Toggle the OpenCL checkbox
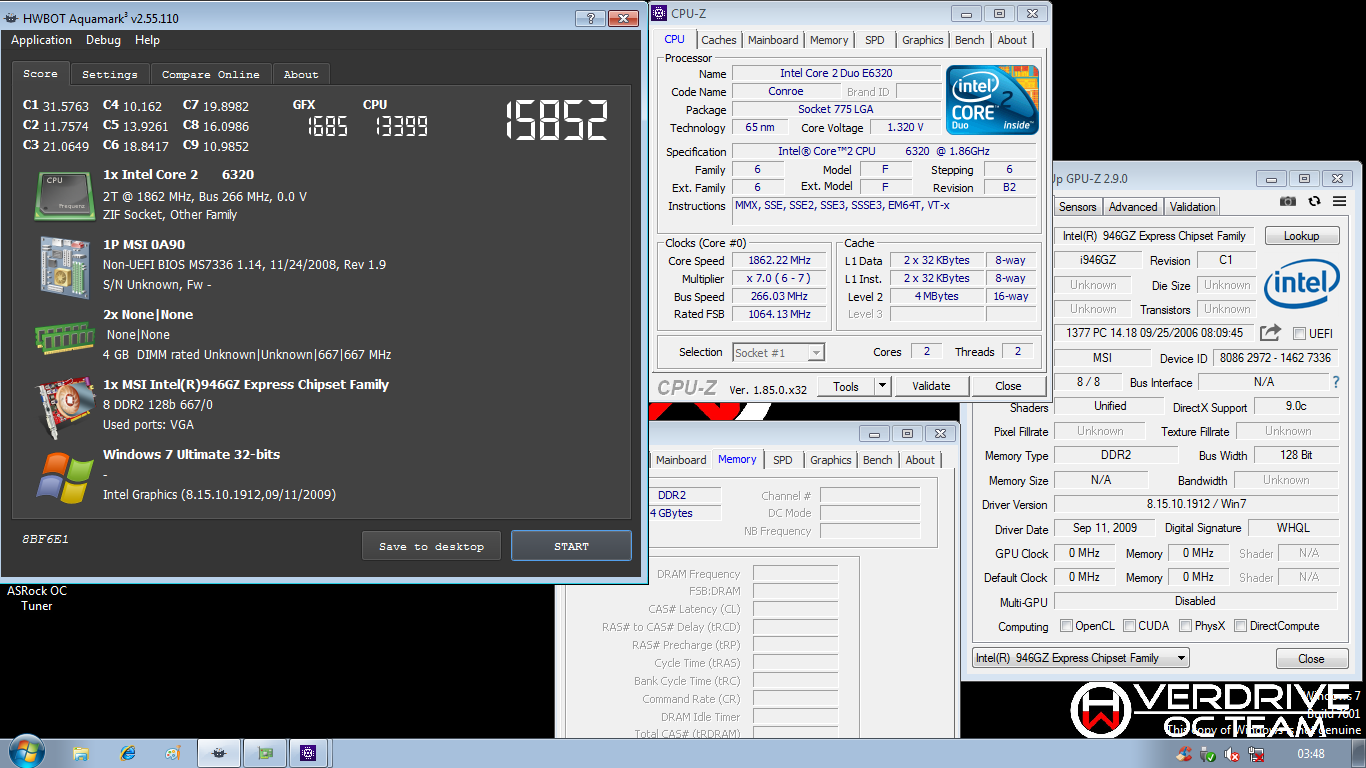 pos(1067,626)
